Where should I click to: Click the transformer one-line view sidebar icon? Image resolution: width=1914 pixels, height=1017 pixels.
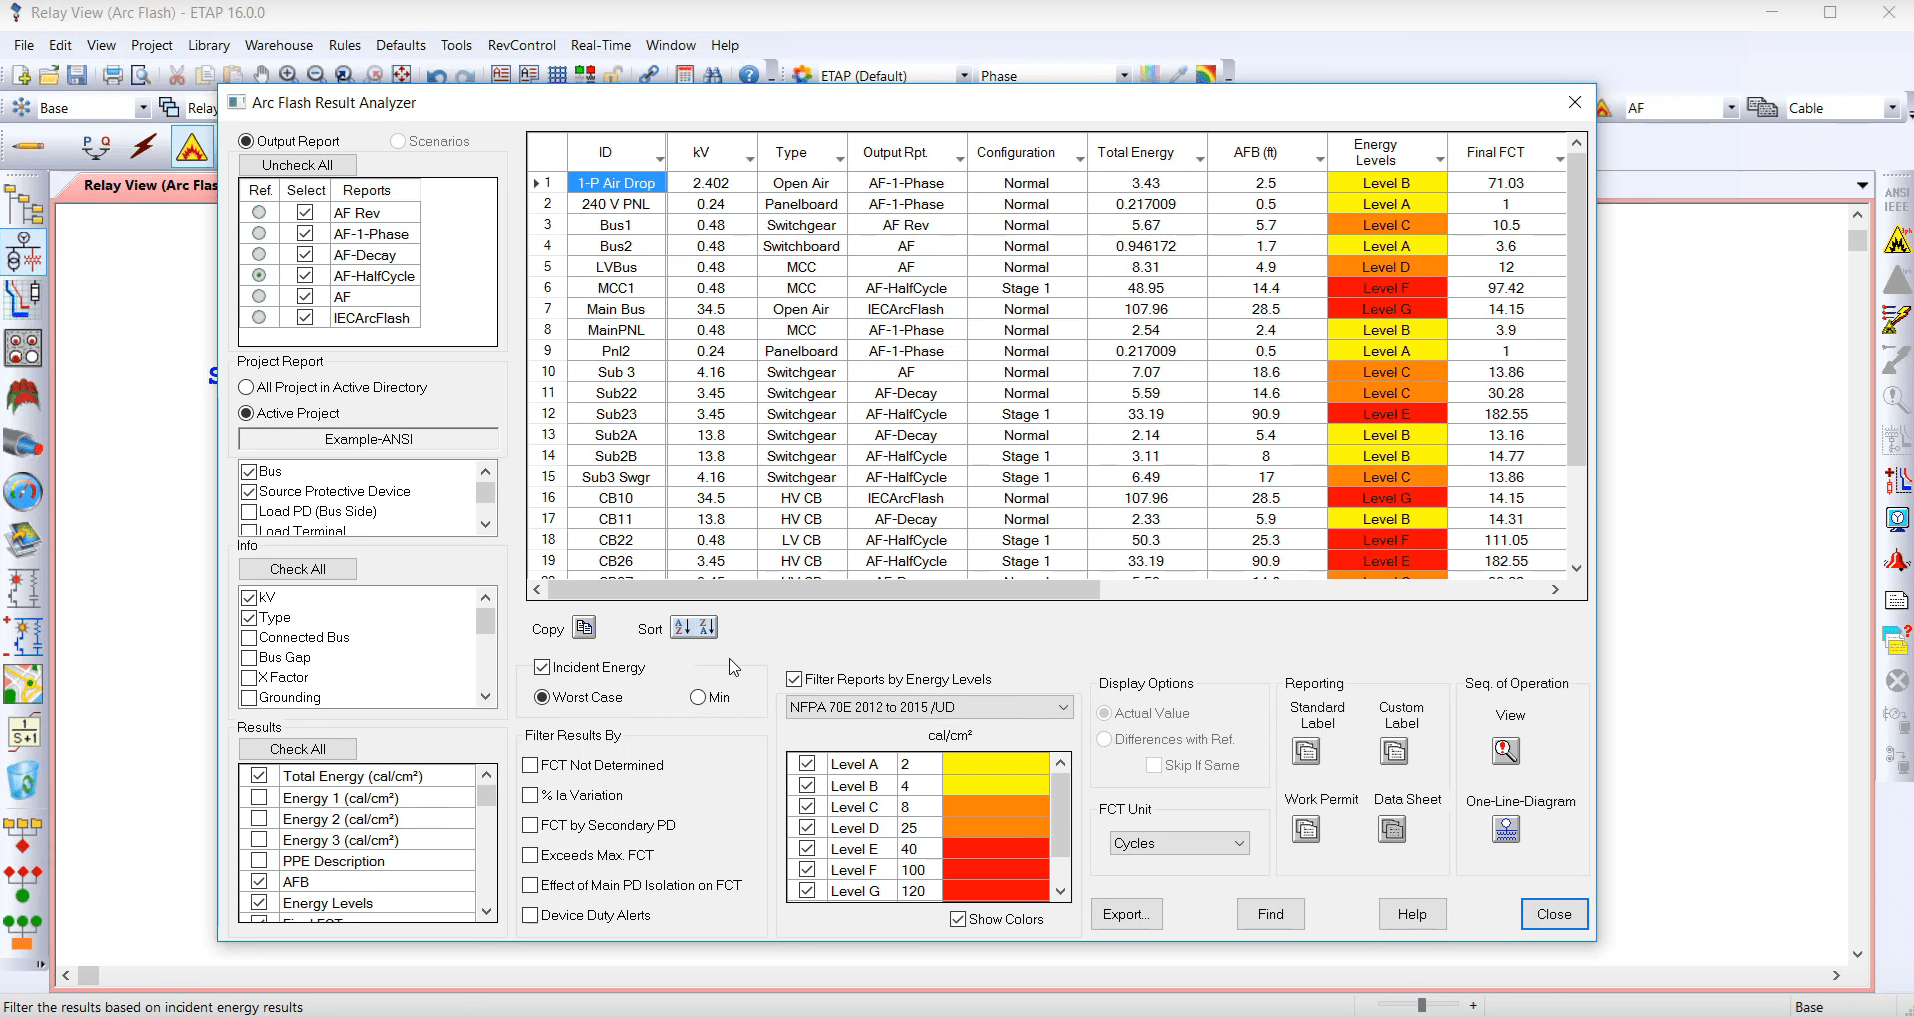[24, 251]
